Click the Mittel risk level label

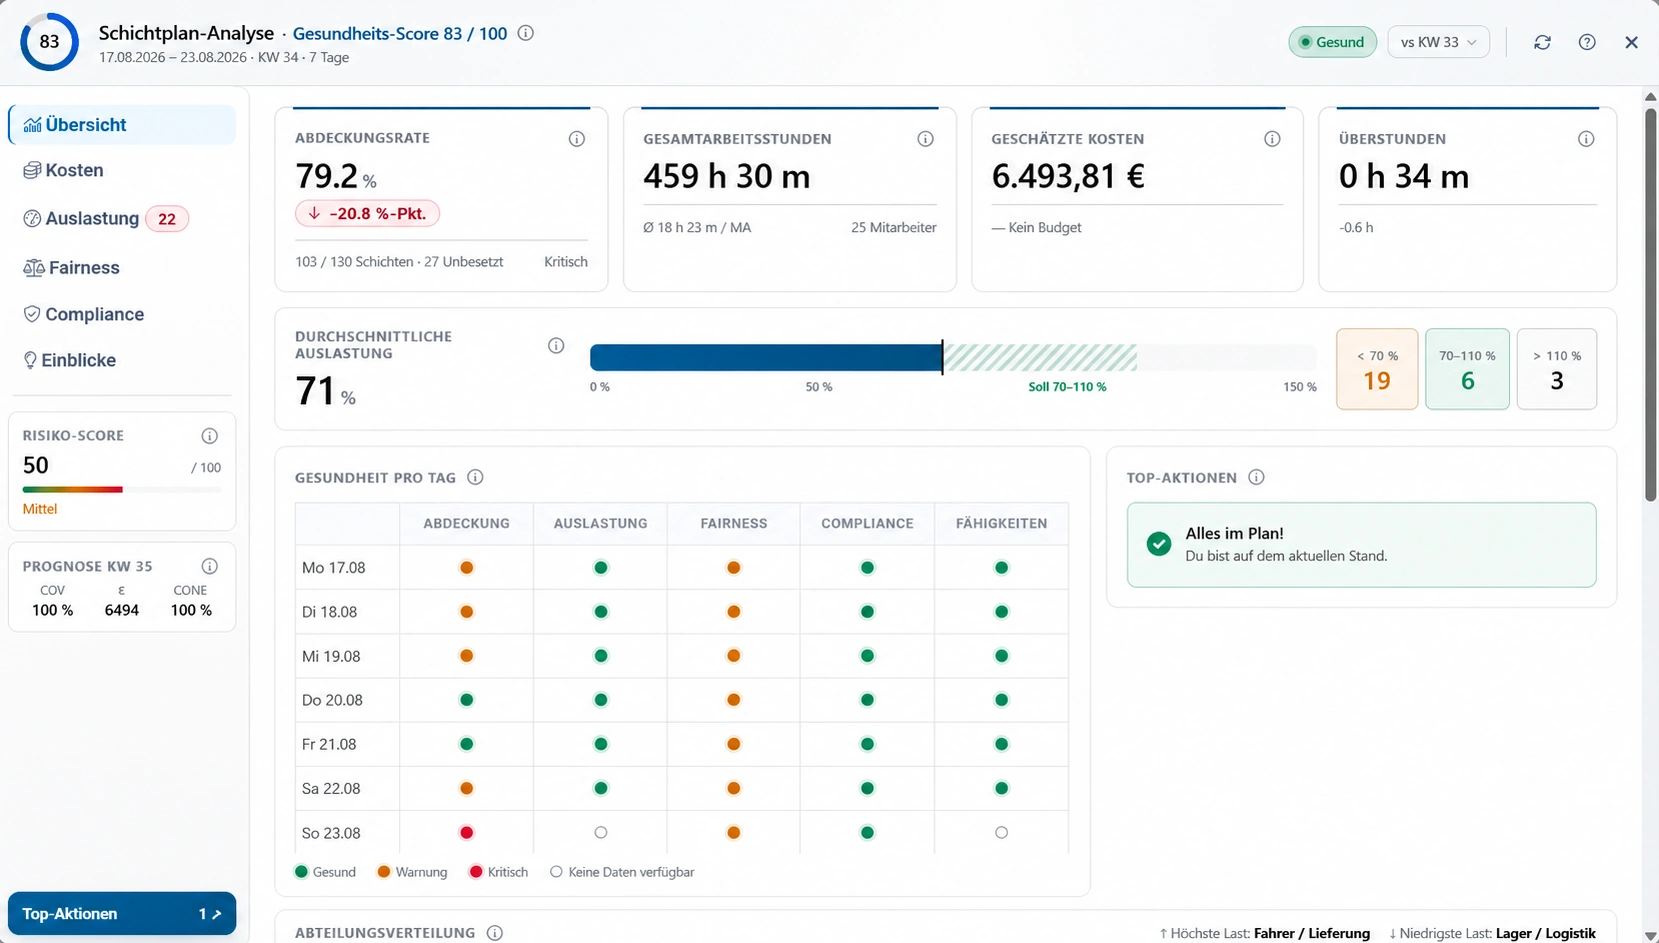(40, 509)
